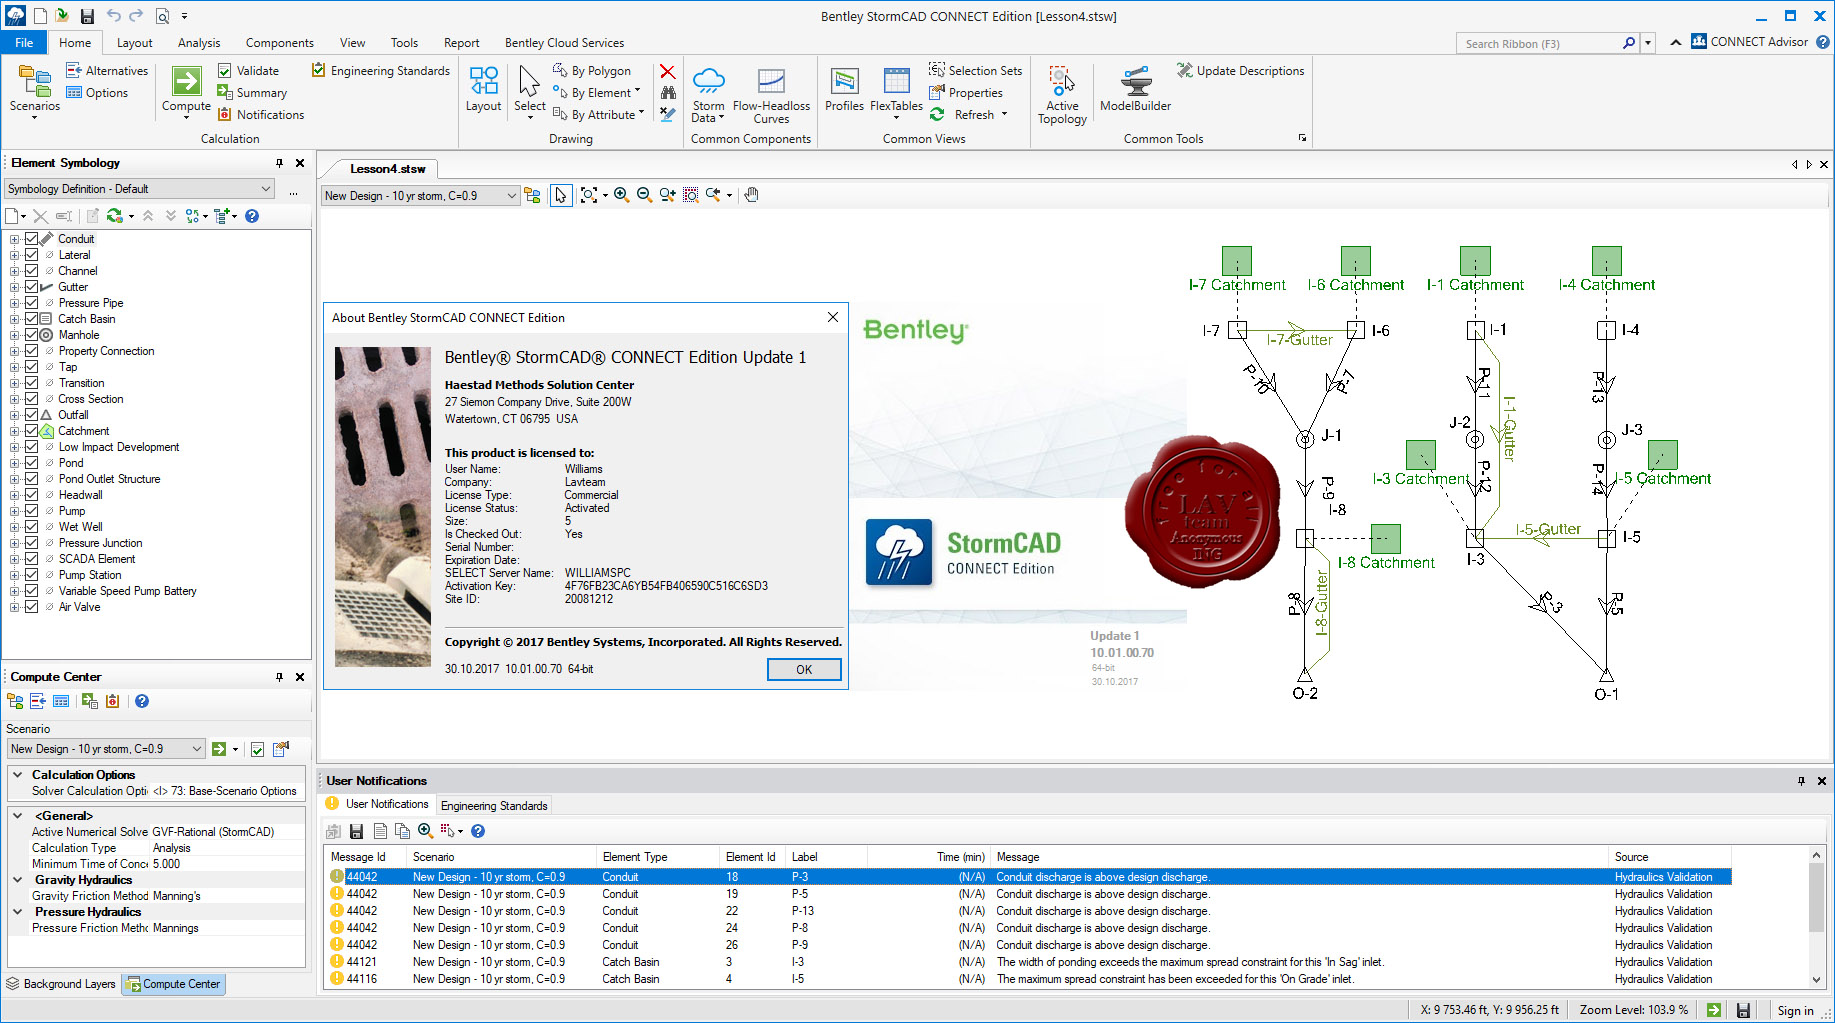Open Compute Center scenario dropdown
Viewport: 1835px width, 1023px height.
click(105, 749)
